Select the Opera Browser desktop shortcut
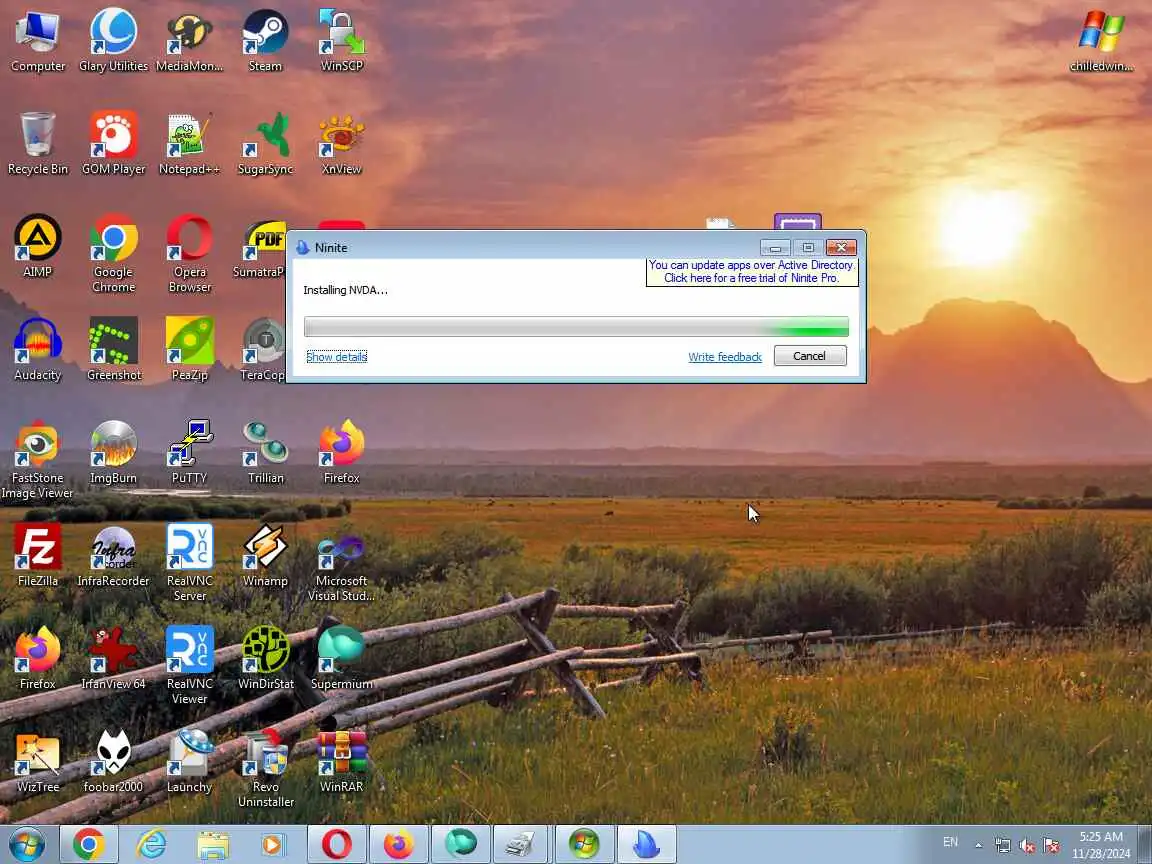Screen dimensions: 1152x864 tap(190, 253)
